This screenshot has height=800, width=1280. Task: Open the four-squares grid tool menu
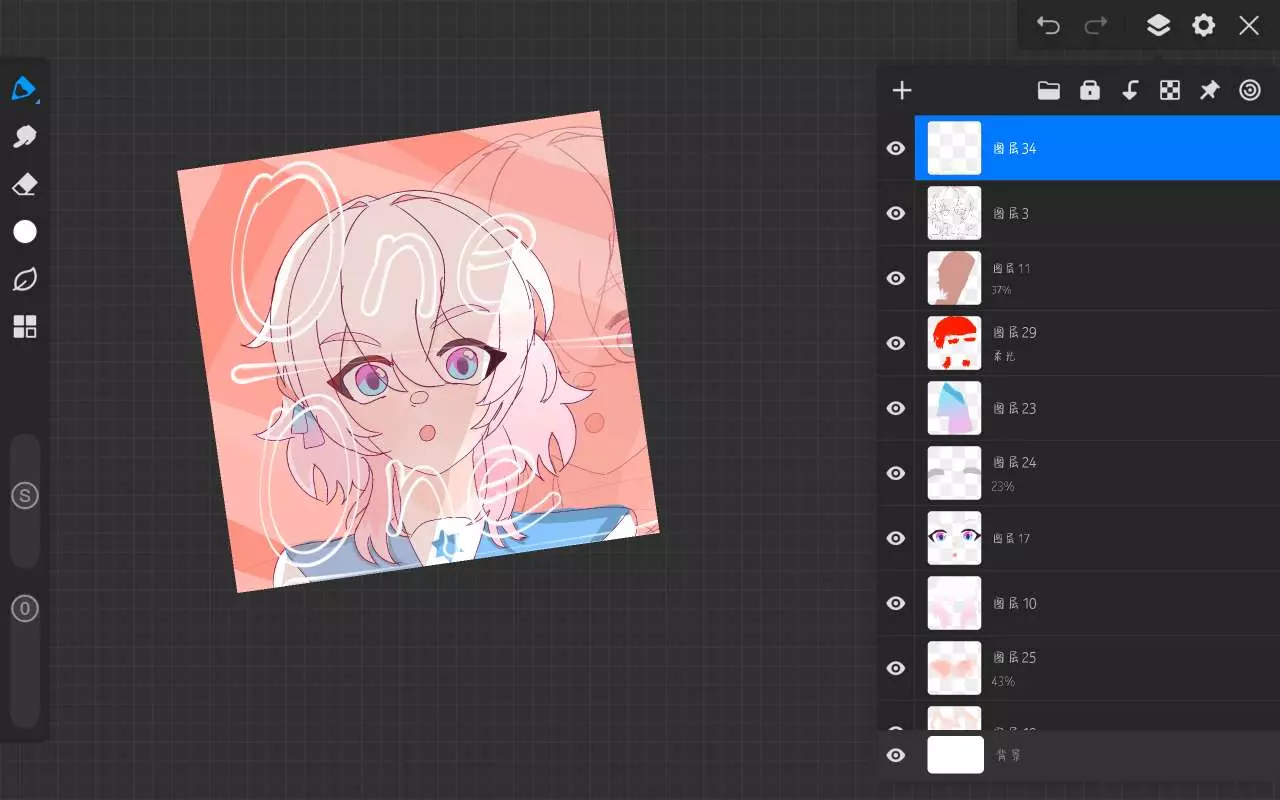(25, 327)
